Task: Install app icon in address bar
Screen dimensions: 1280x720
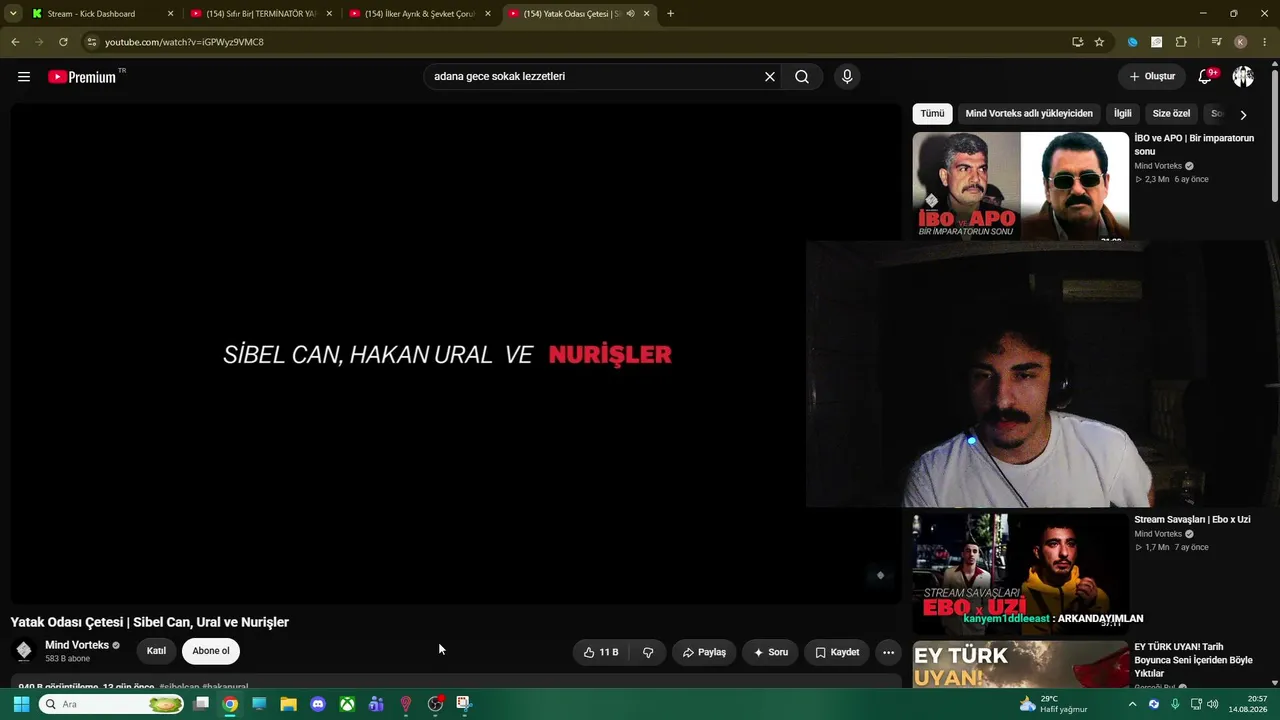Action: tap(1077, 42)
